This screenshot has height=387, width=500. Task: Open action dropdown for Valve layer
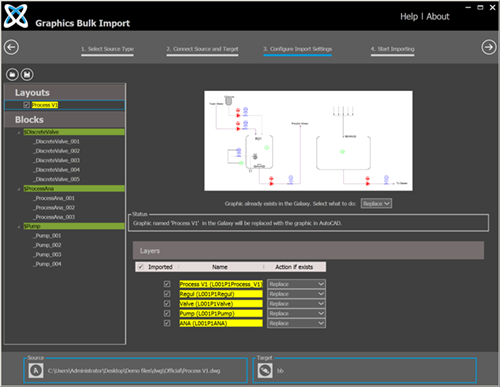296,304
